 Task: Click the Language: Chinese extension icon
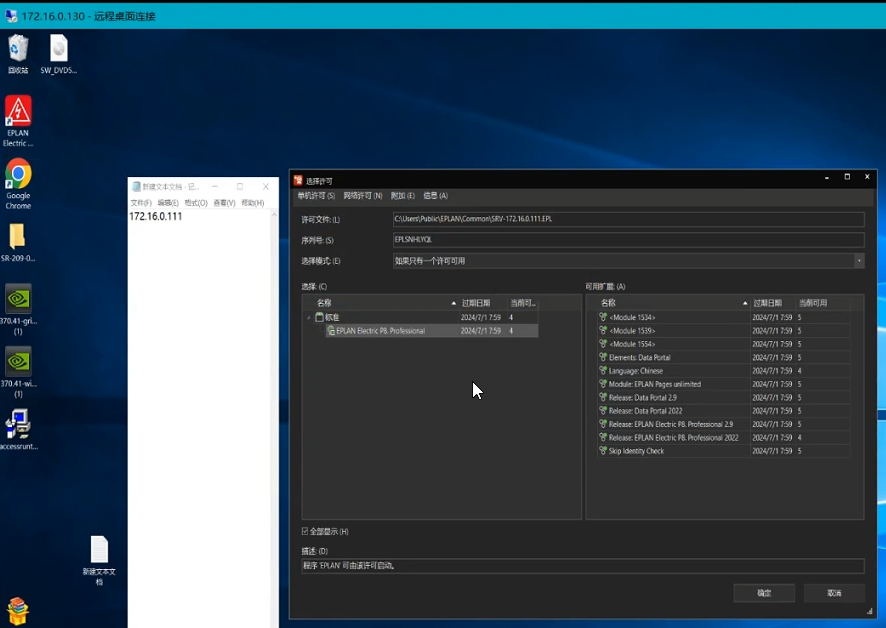pyautogui.click(x=603, y=371)
